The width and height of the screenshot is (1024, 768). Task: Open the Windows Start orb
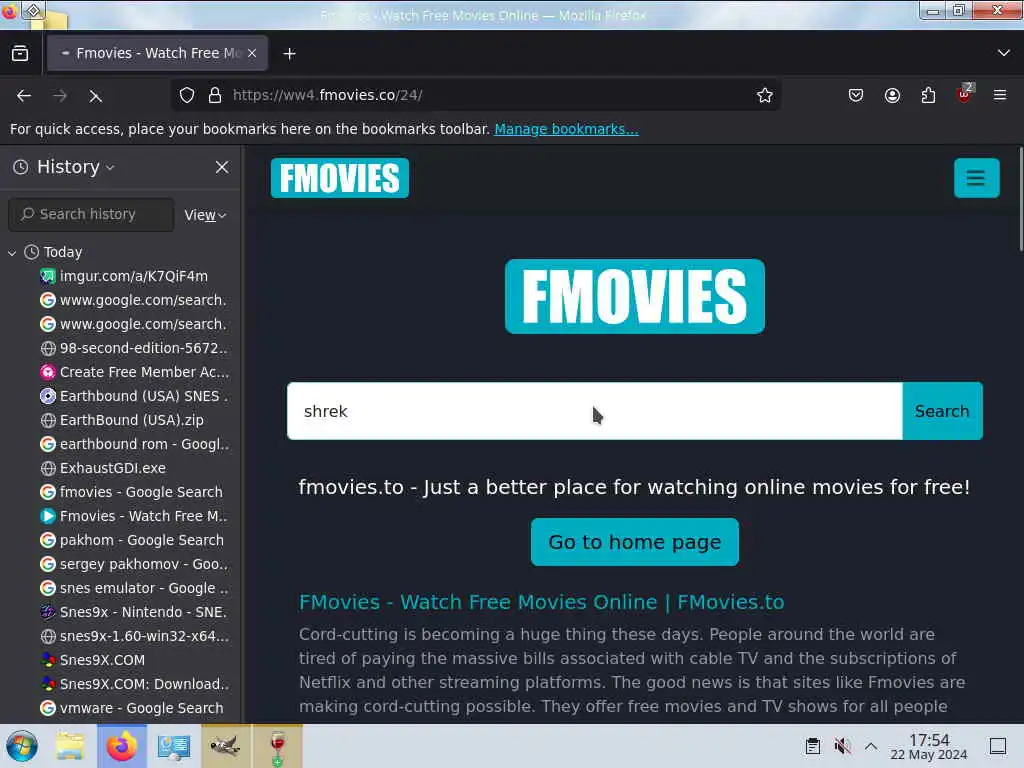coord(22,746)
